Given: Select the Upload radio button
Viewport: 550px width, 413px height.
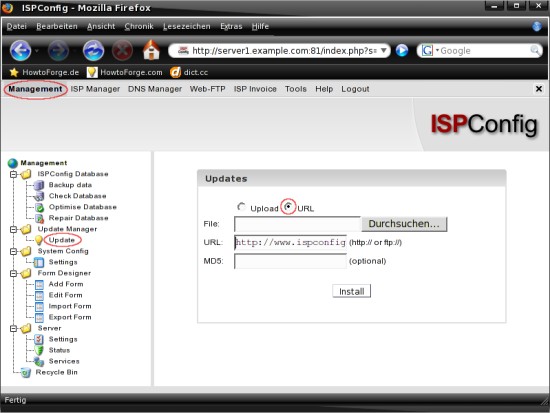Looking at the screenshot, I should 241,207.
